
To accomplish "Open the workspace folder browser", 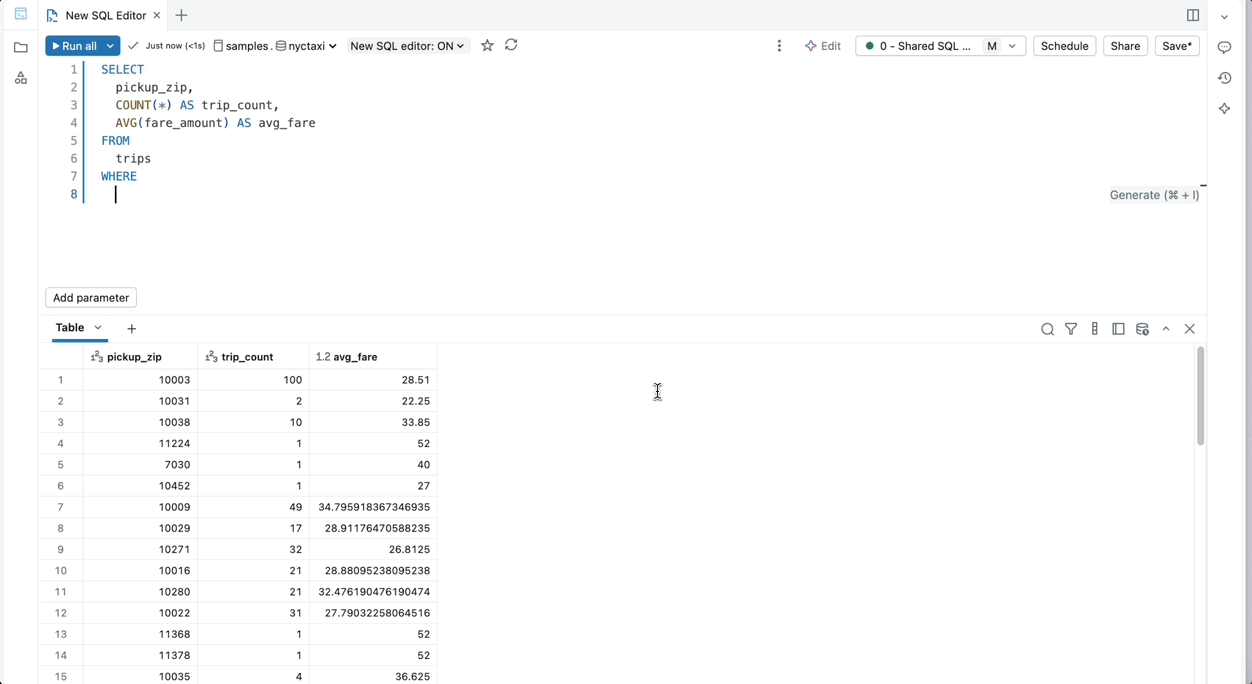I will pyautogui.click(x=20, y=48).
